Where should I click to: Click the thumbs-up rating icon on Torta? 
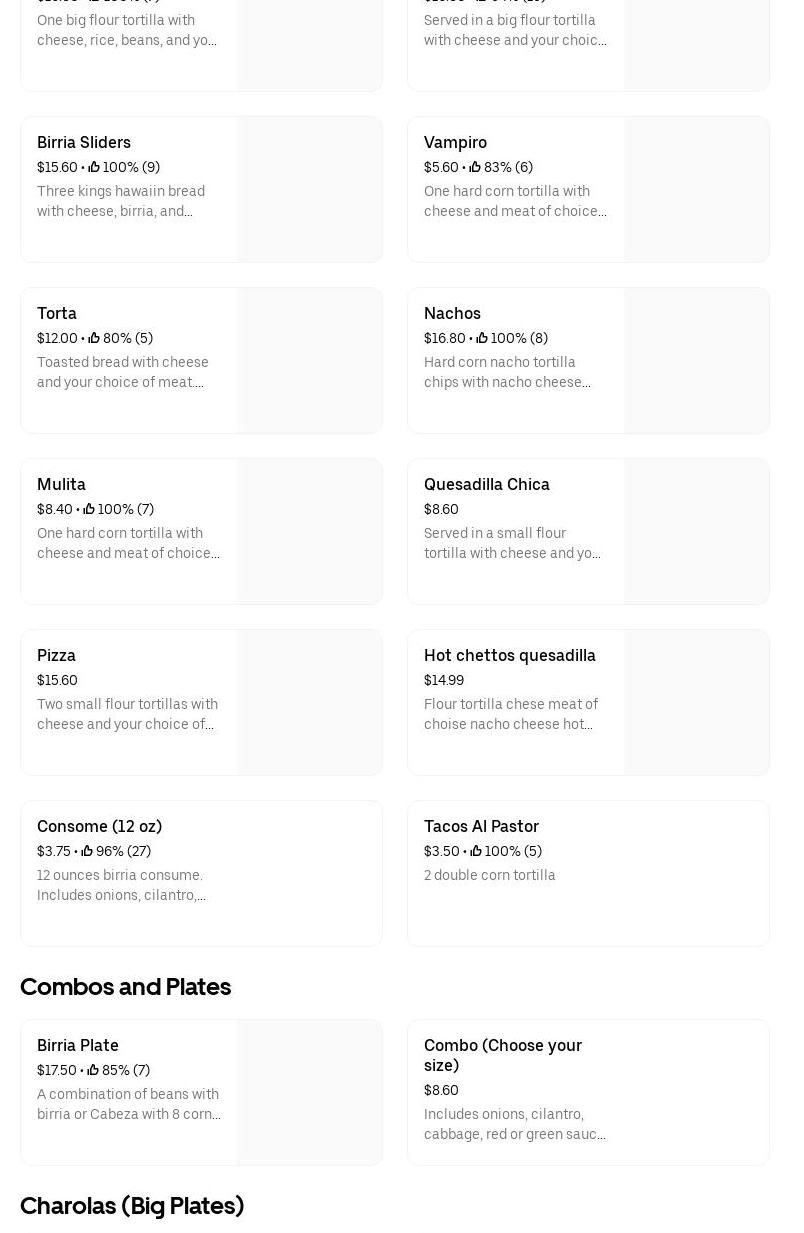94,339
